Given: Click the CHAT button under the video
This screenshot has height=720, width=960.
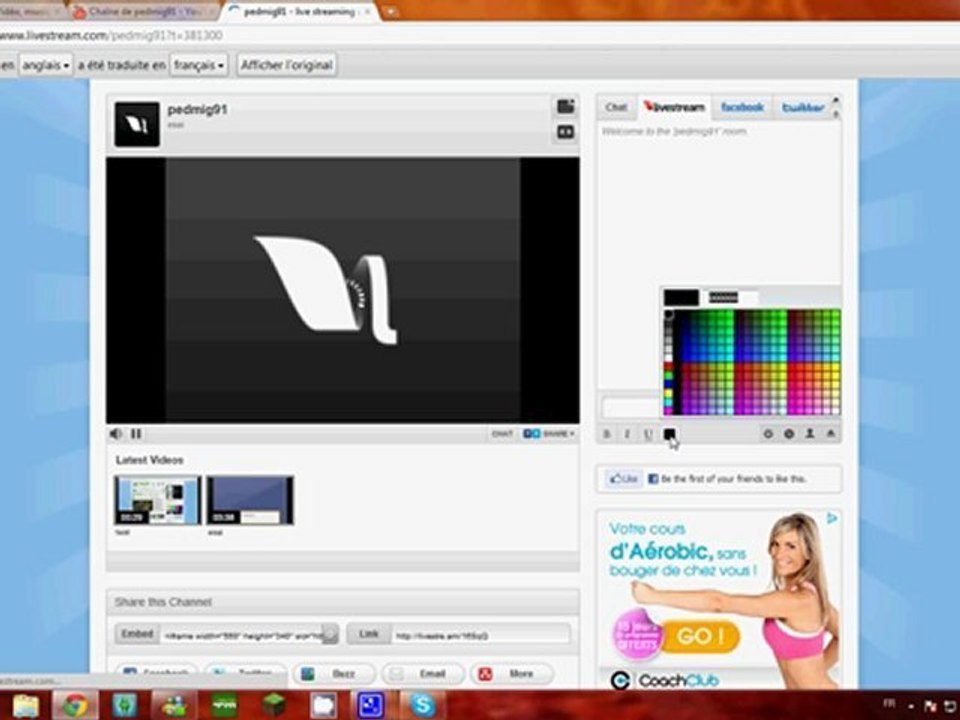Looking at the screenshot, I should pyautogui.click(x=502, y=433).
